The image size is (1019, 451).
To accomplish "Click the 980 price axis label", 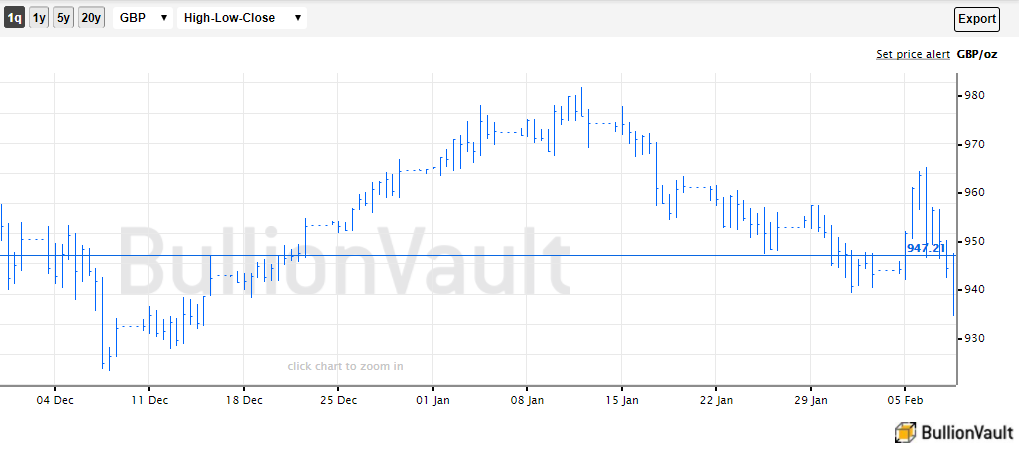I will tap(974, 96).
